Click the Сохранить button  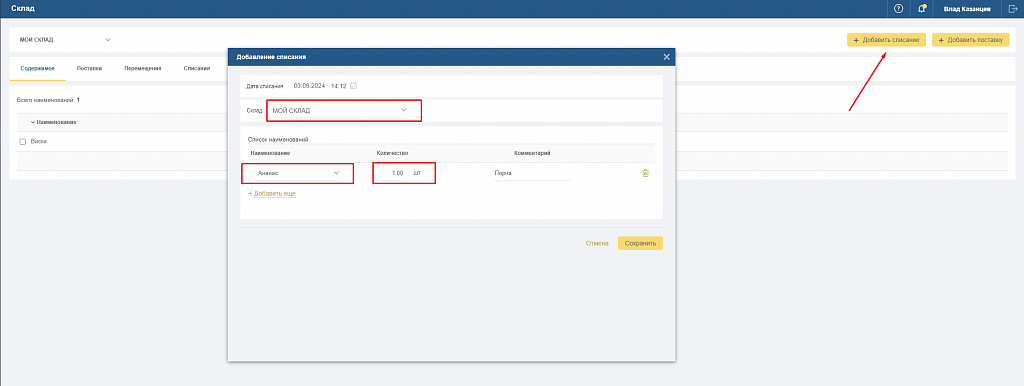coord(640,243)
